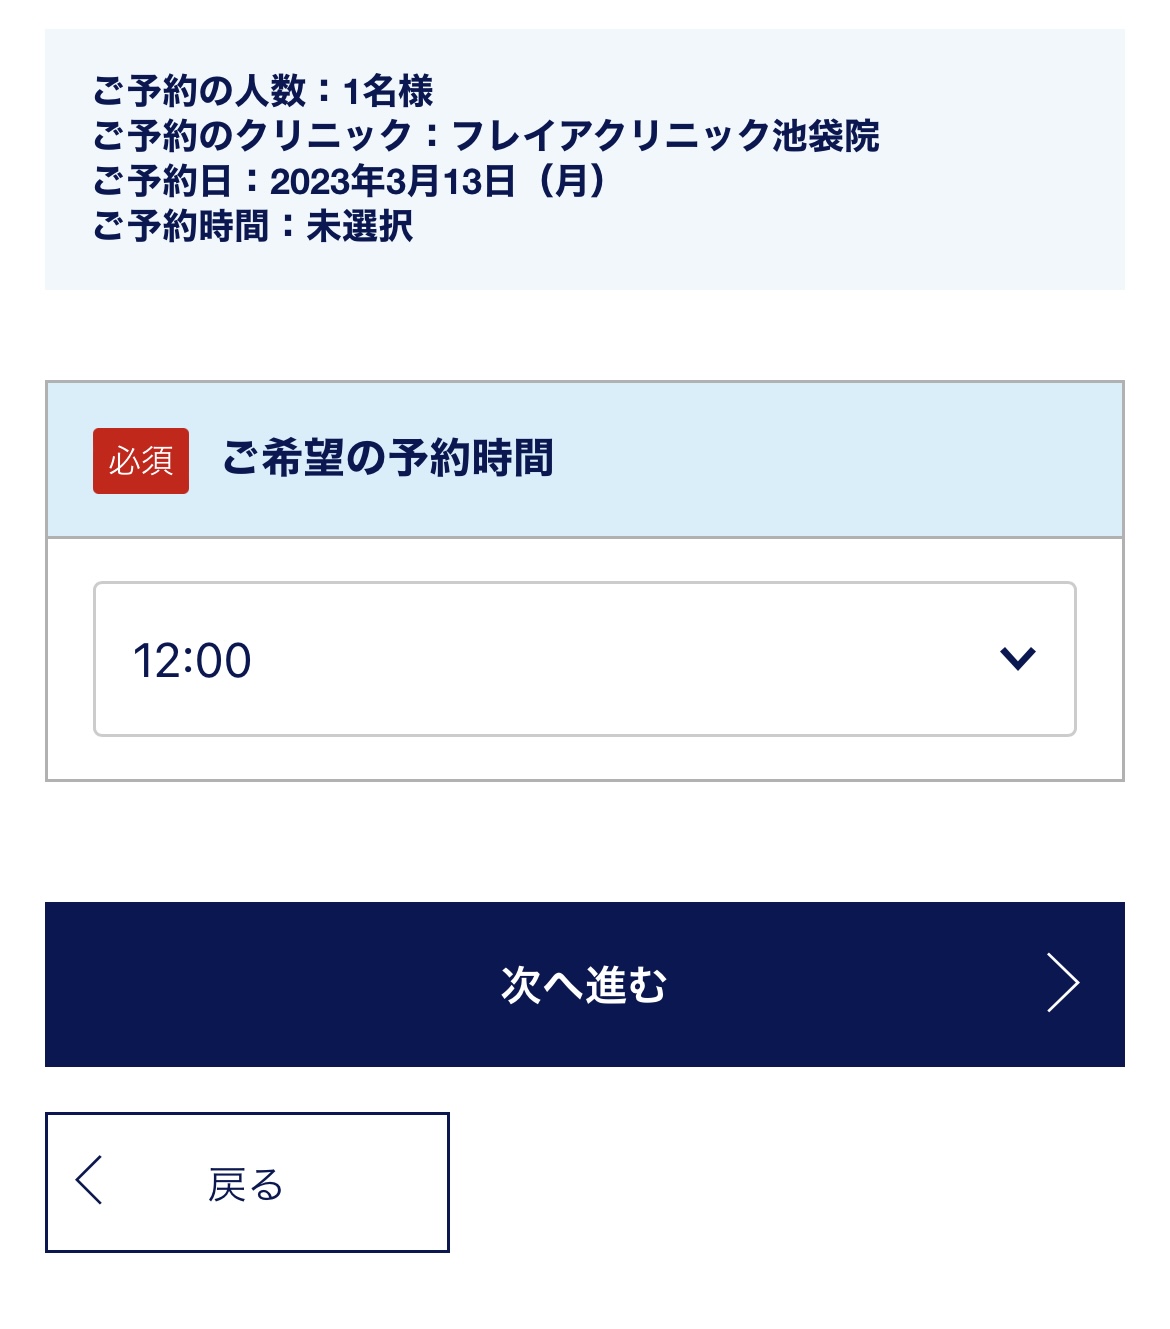The width and height of the screenshot is (1170, 1329).
Task: Click the ご予約時間 label text
Action: tap(181, 226)
